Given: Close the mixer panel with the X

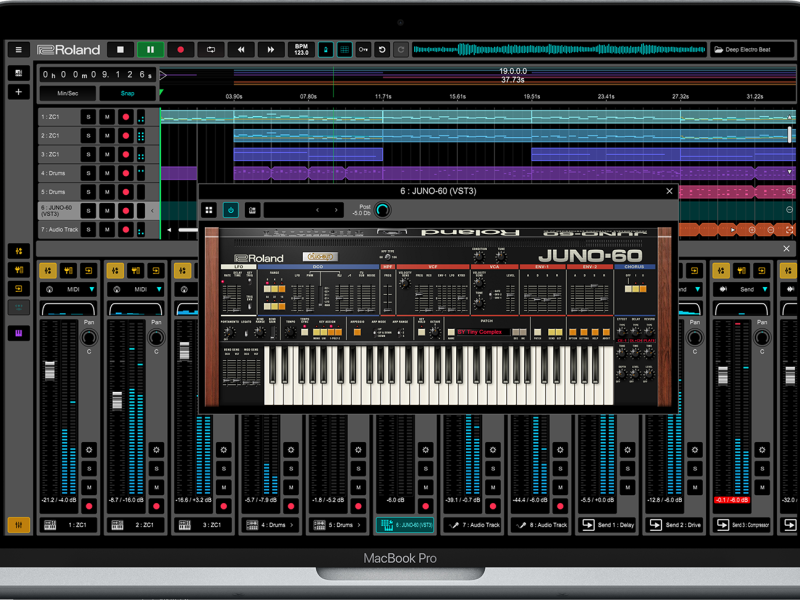Looking at the screenshot, I should point(786,248).
